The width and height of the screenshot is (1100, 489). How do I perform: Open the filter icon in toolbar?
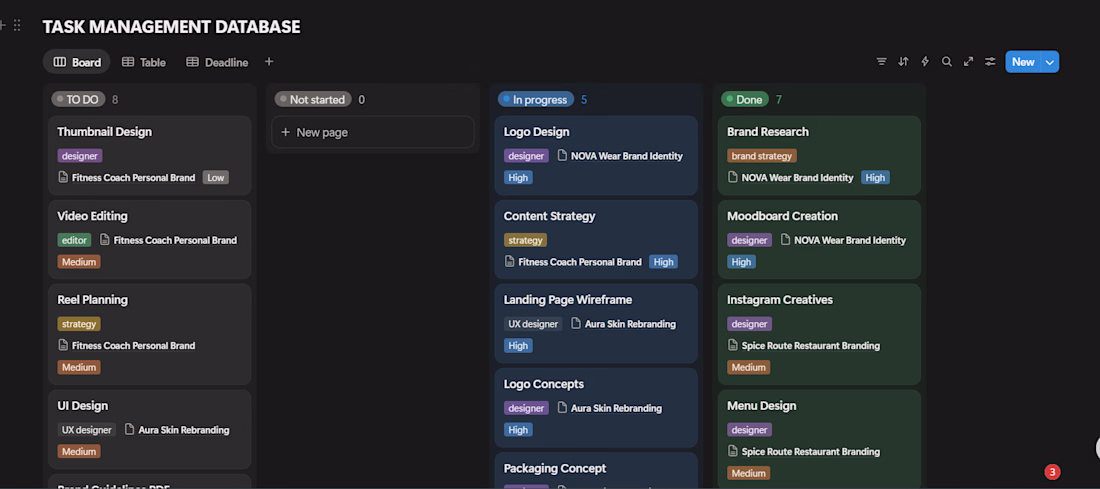point(881,62)
